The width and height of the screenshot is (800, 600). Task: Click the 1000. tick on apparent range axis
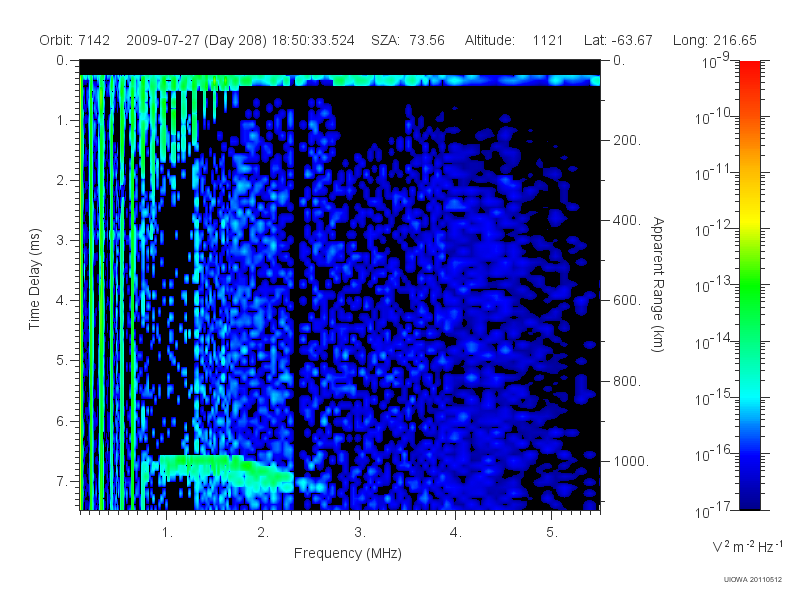click(x=631, y=461)
